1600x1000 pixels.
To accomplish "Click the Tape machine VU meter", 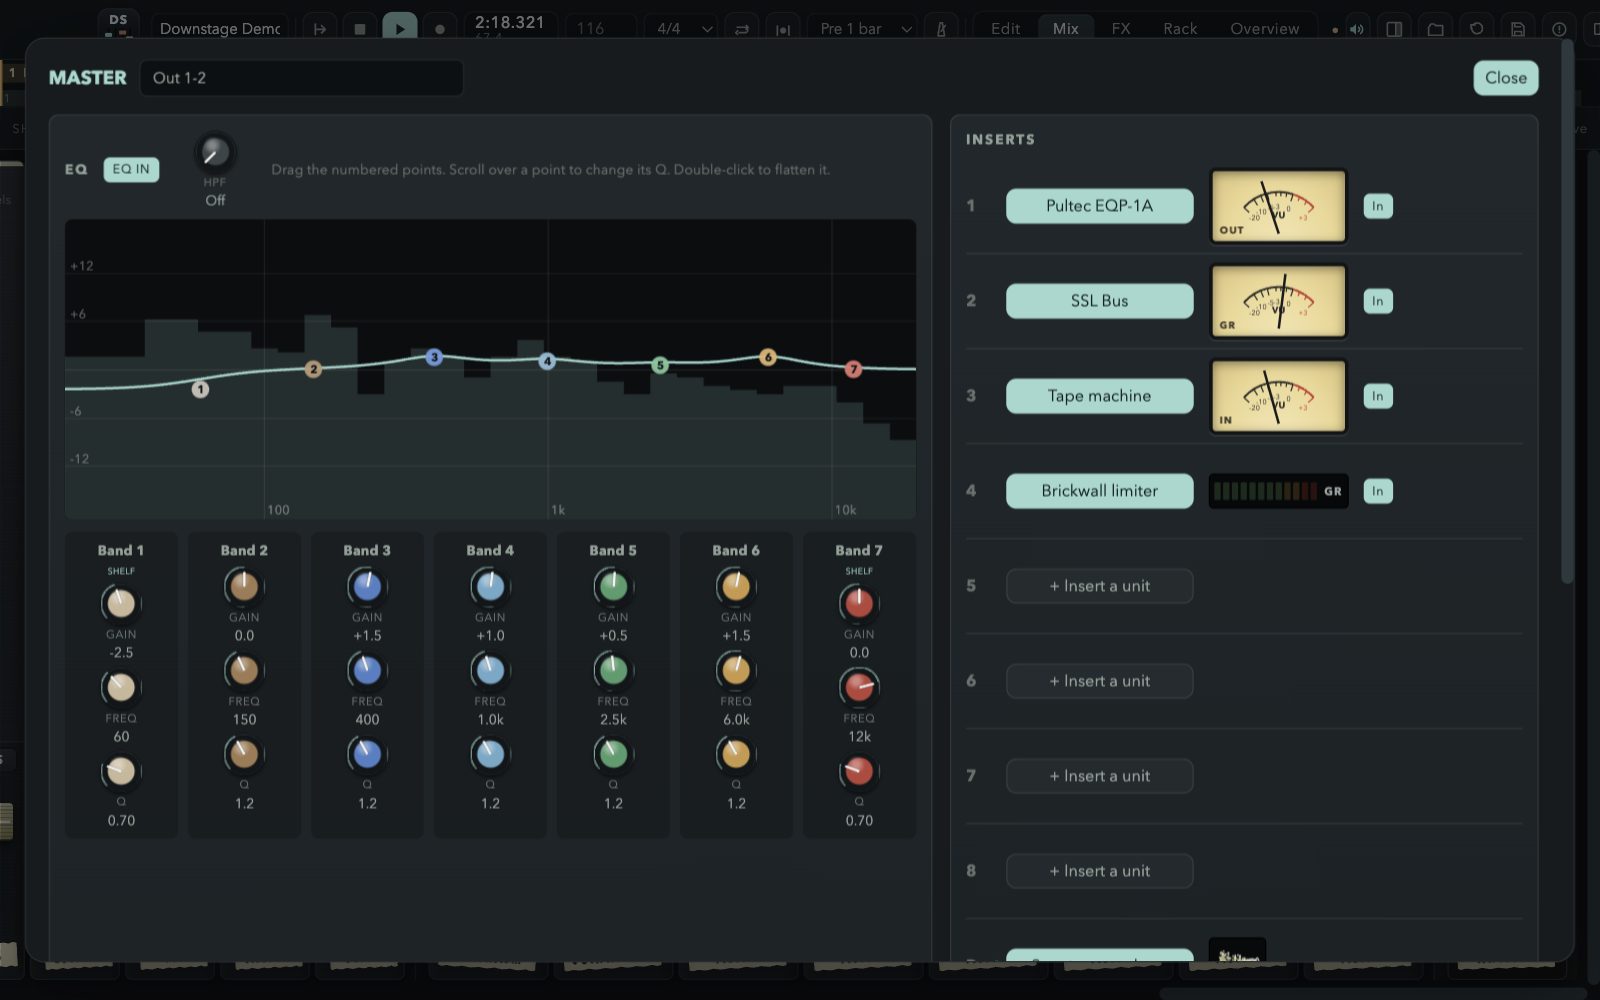I will [1278, 396].
